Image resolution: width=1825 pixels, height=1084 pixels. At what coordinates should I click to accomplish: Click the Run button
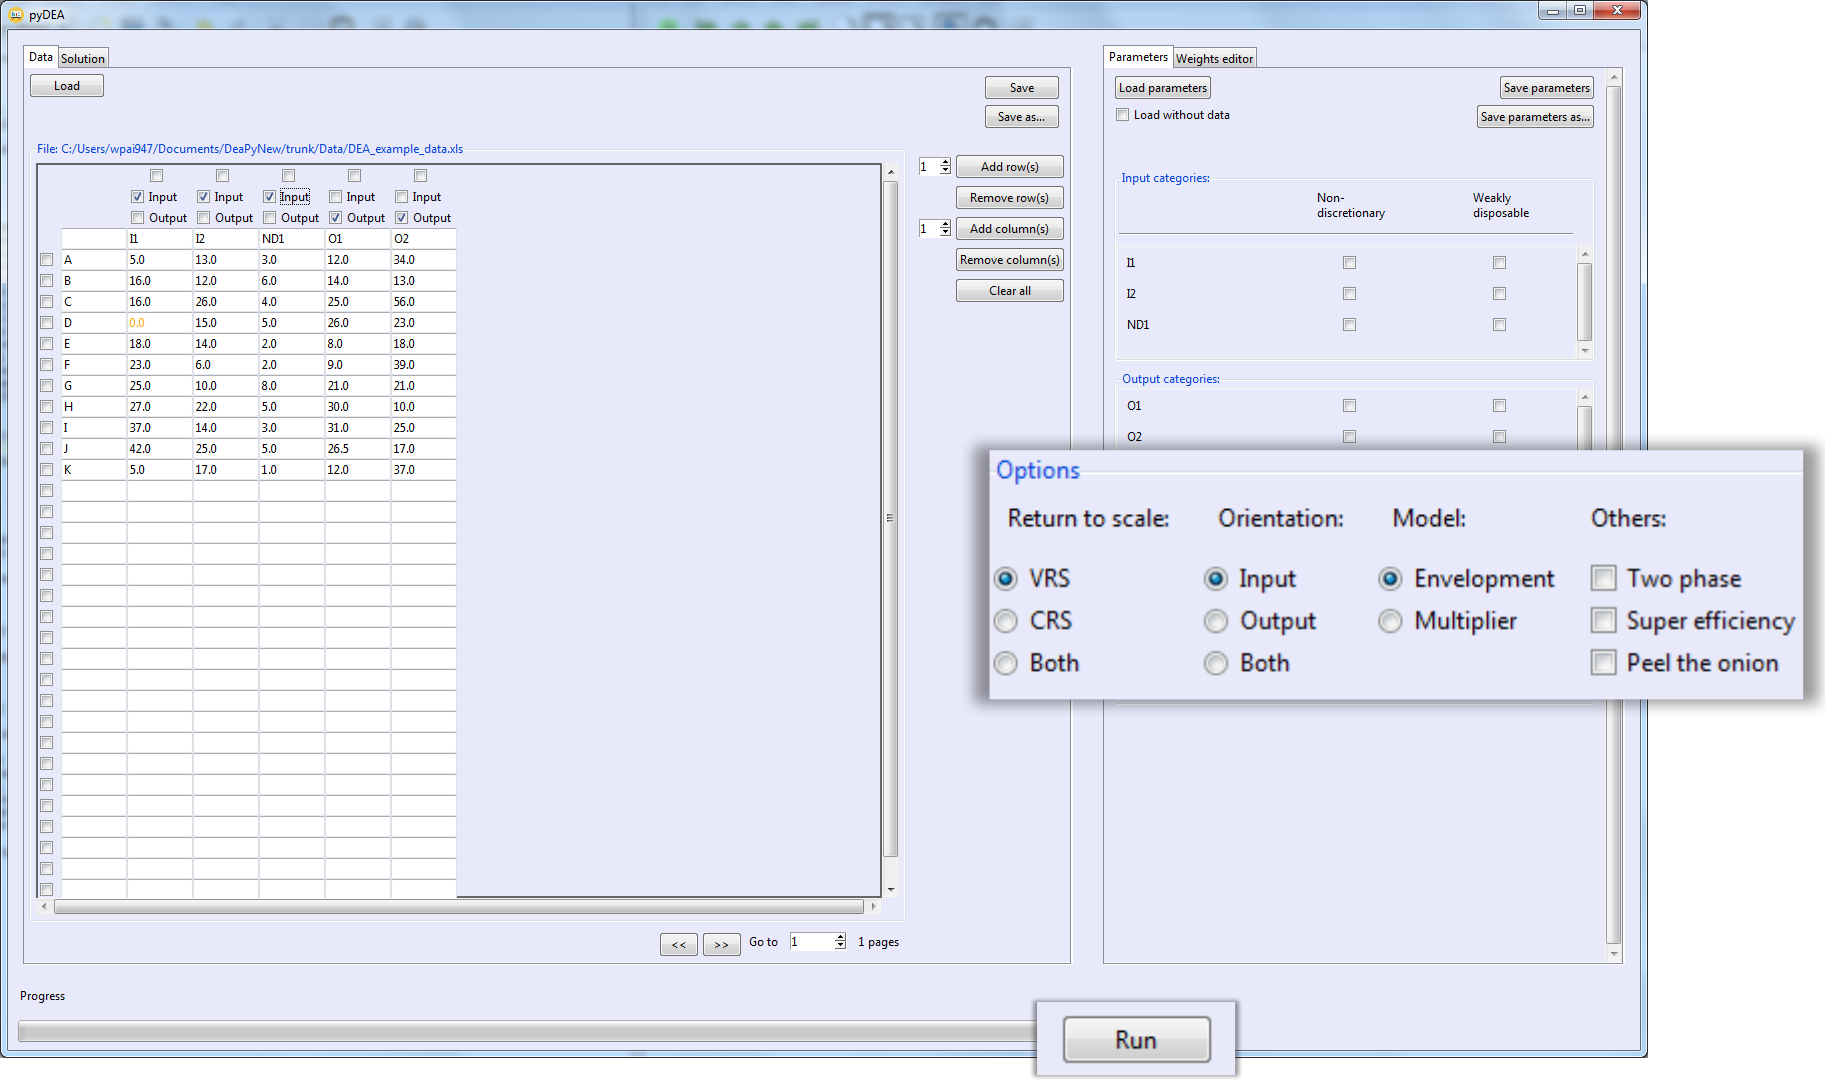click(1136, 1040)
